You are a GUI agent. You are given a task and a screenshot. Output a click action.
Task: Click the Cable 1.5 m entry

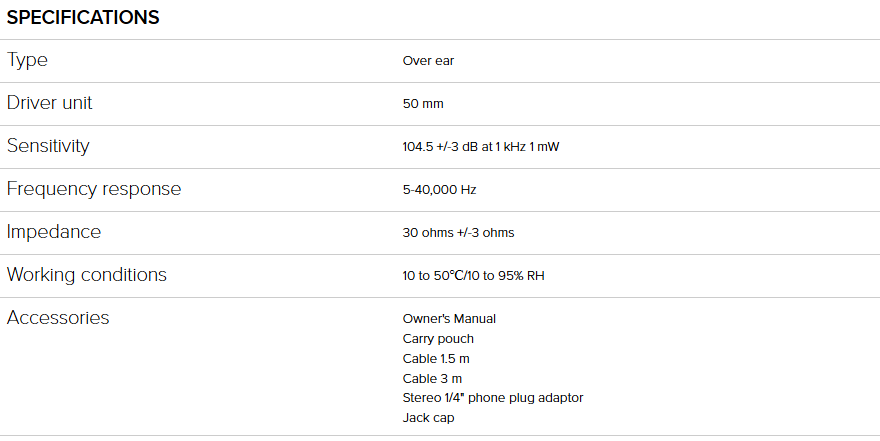[x=438, y=358]
